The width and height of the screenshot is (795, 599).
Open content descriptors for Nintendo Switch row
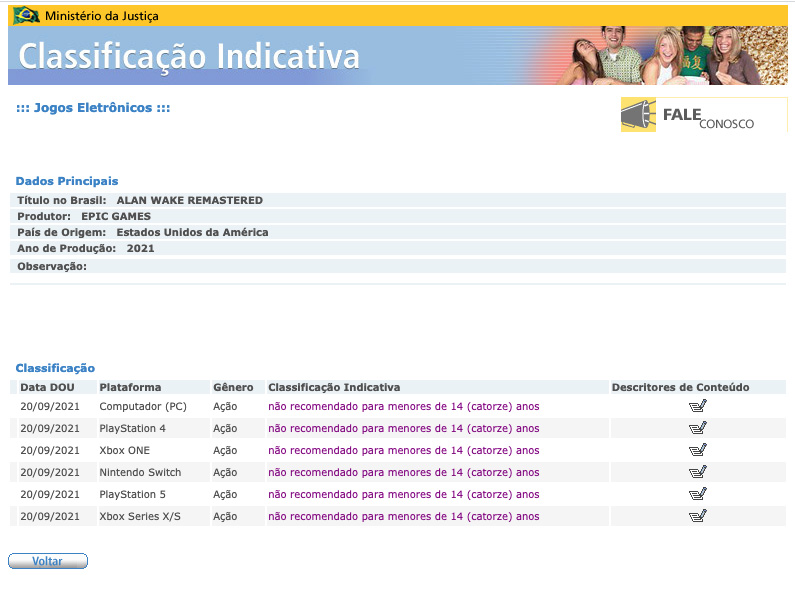(698, 472)
